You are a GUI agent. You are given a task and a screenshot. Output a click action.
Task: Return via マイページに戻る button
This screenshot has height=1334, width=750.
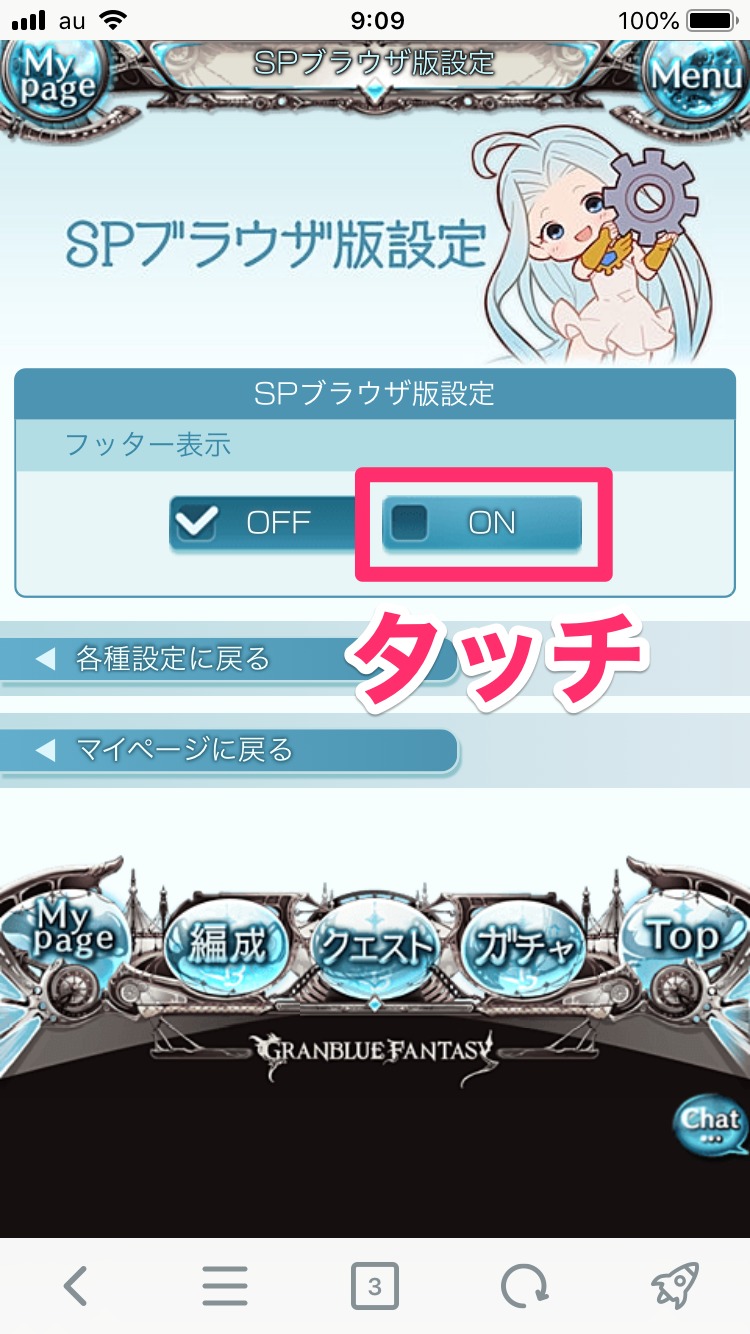229,750
